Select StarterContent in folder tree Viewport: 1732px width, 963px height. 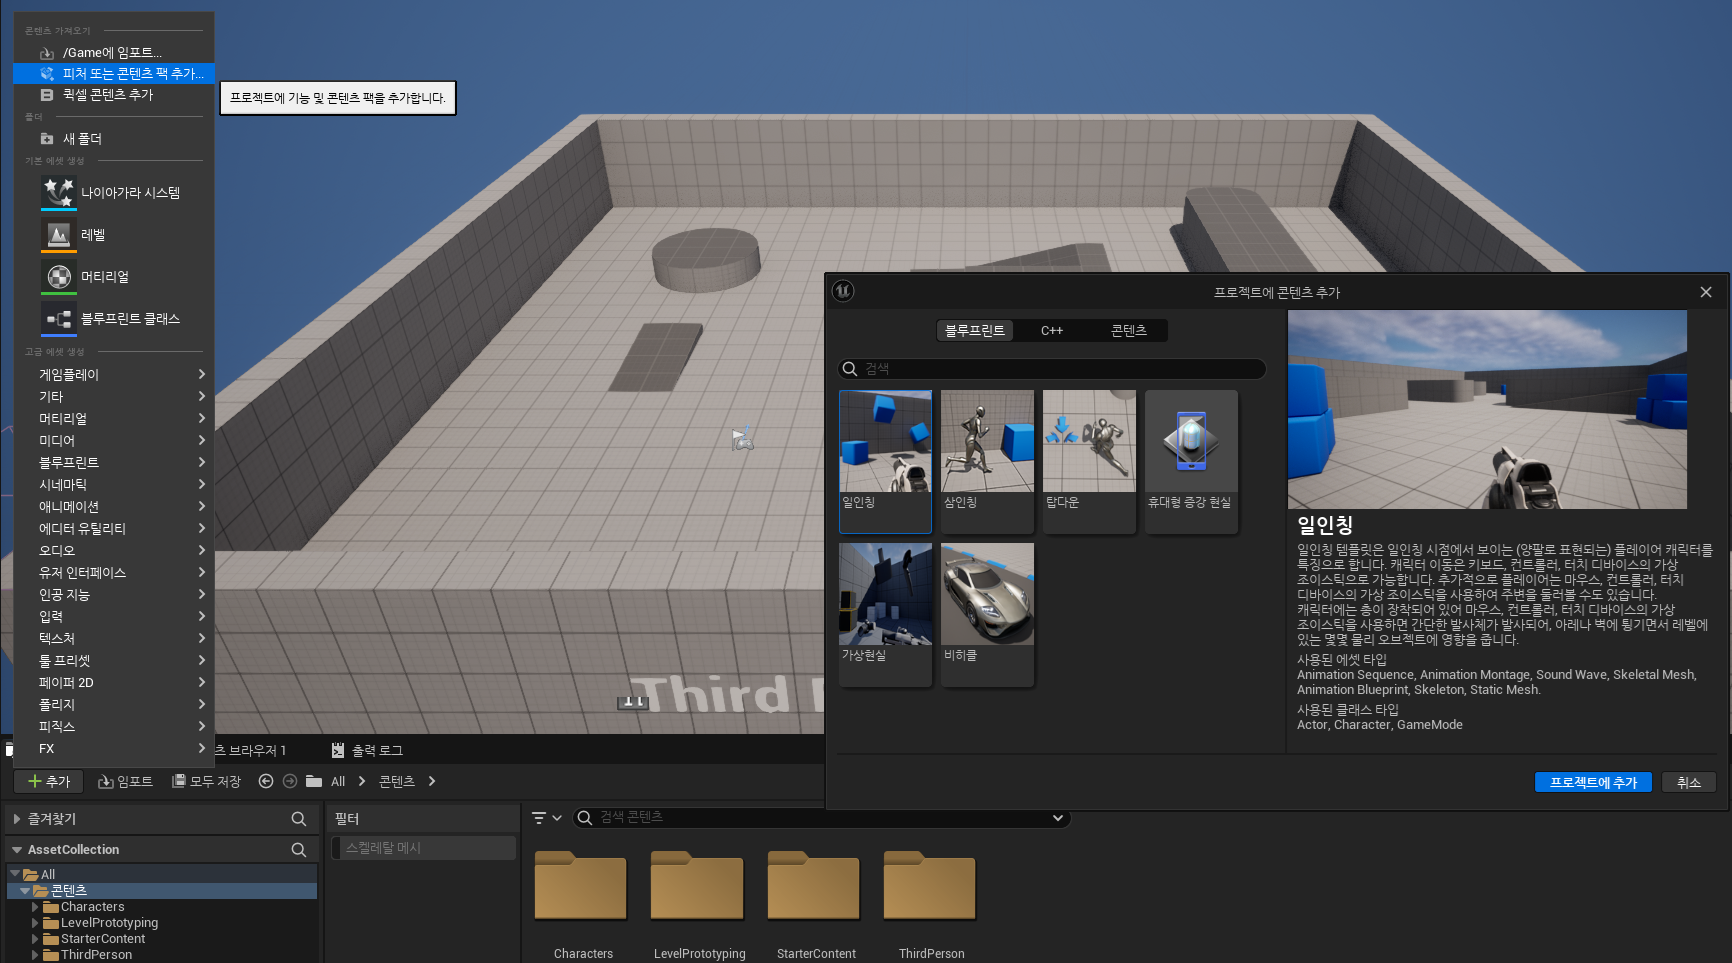[103, 939]
